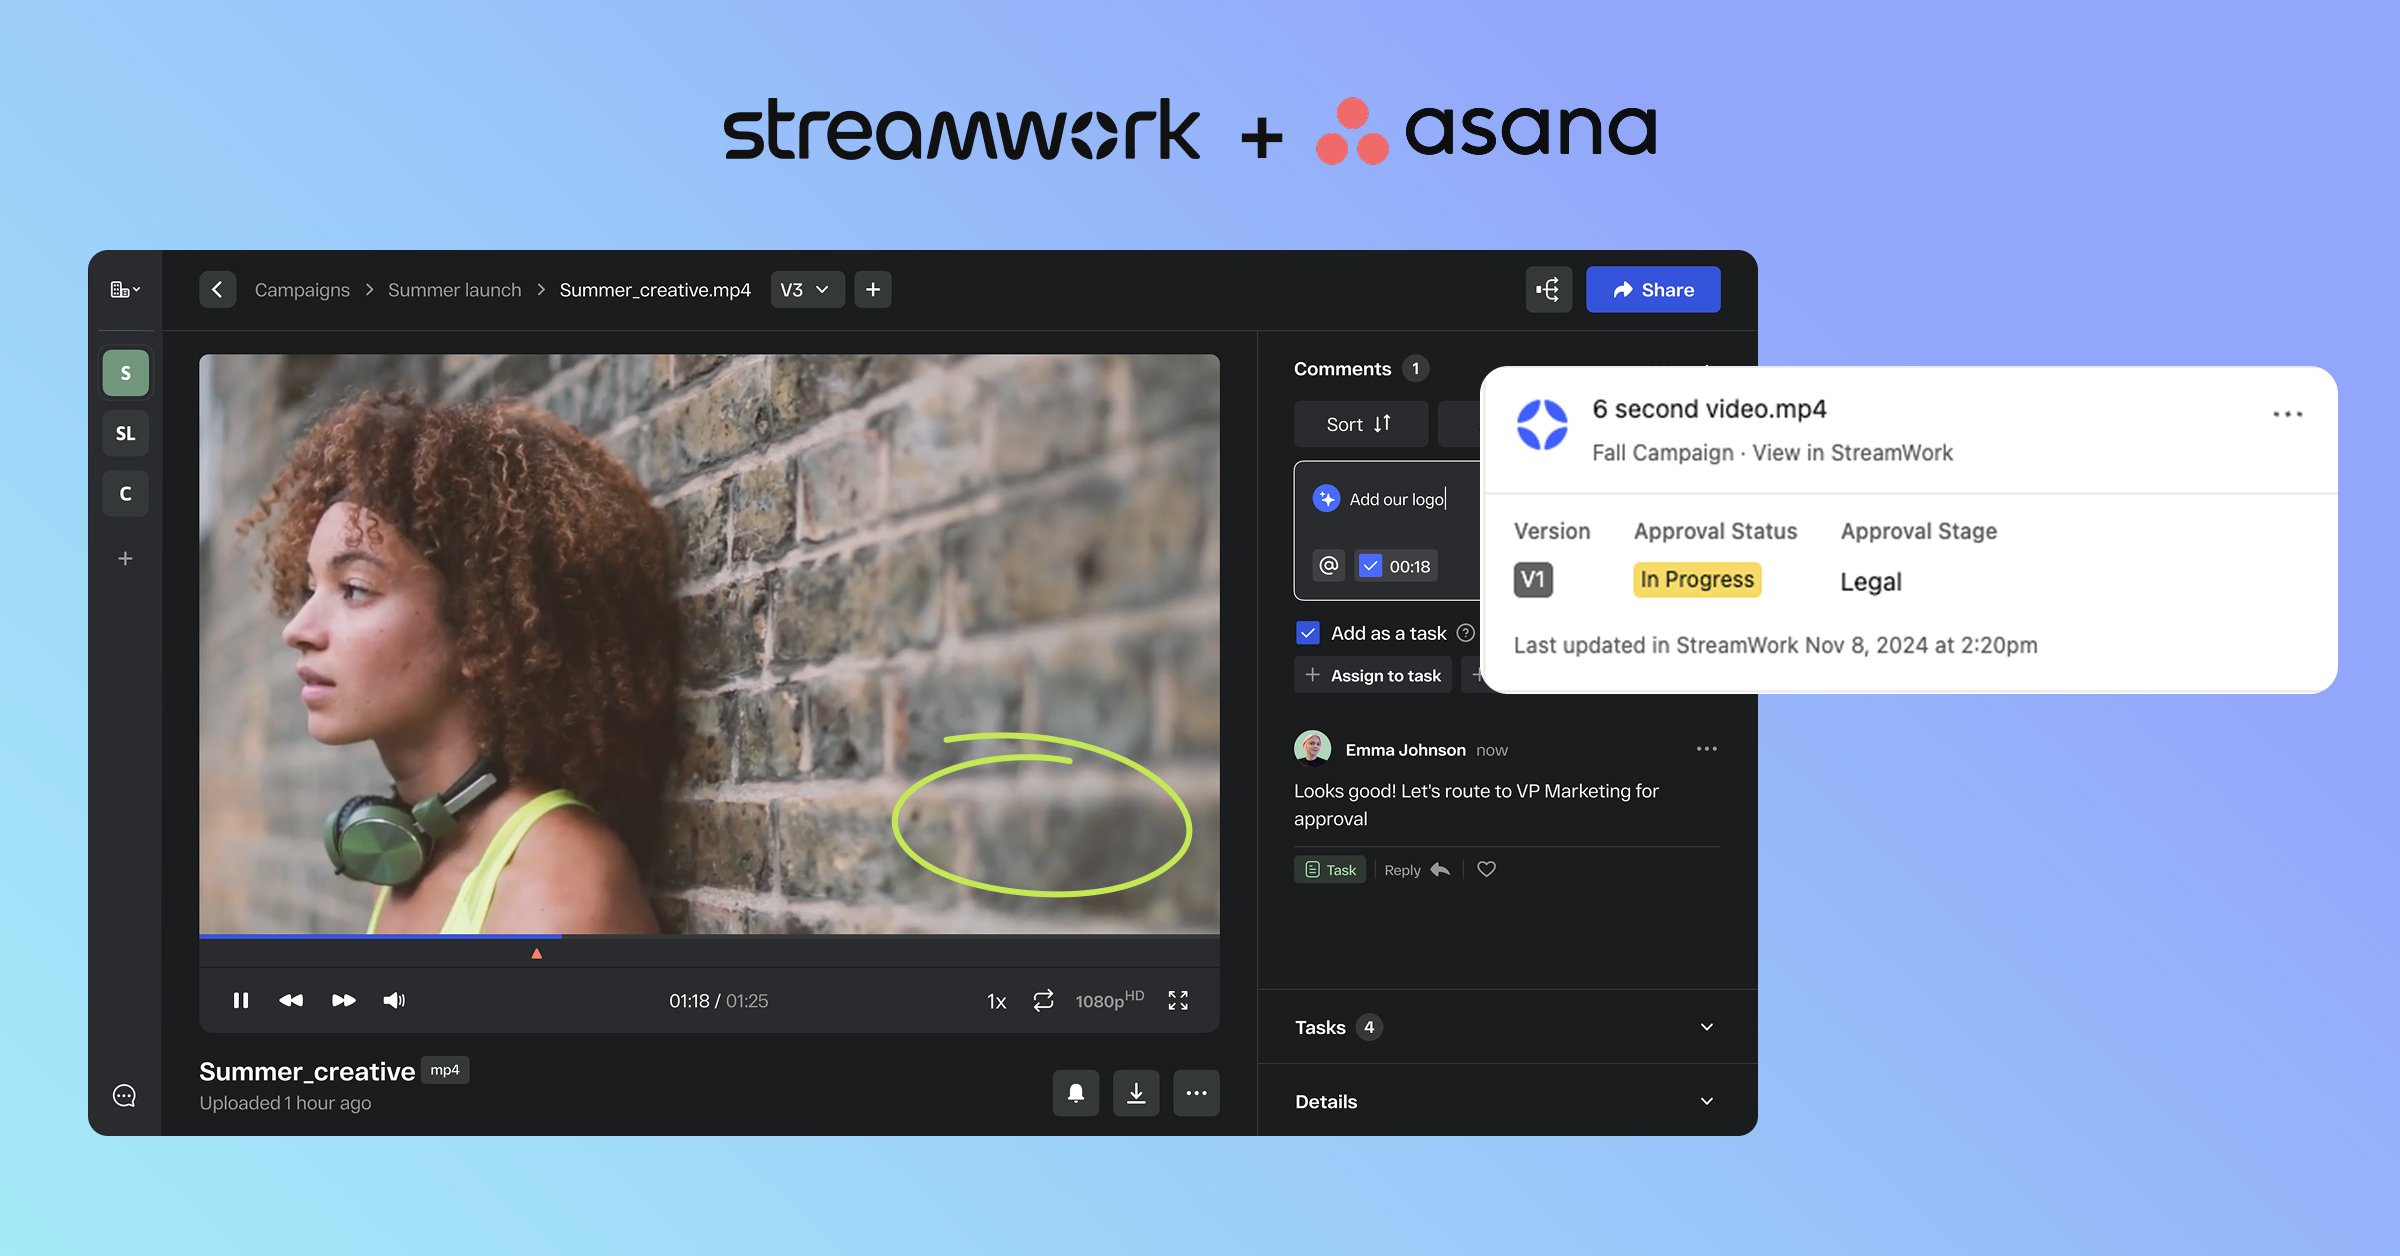Expand the Details section
Viewport: 2400px width, 1256px height.
1705,1101
